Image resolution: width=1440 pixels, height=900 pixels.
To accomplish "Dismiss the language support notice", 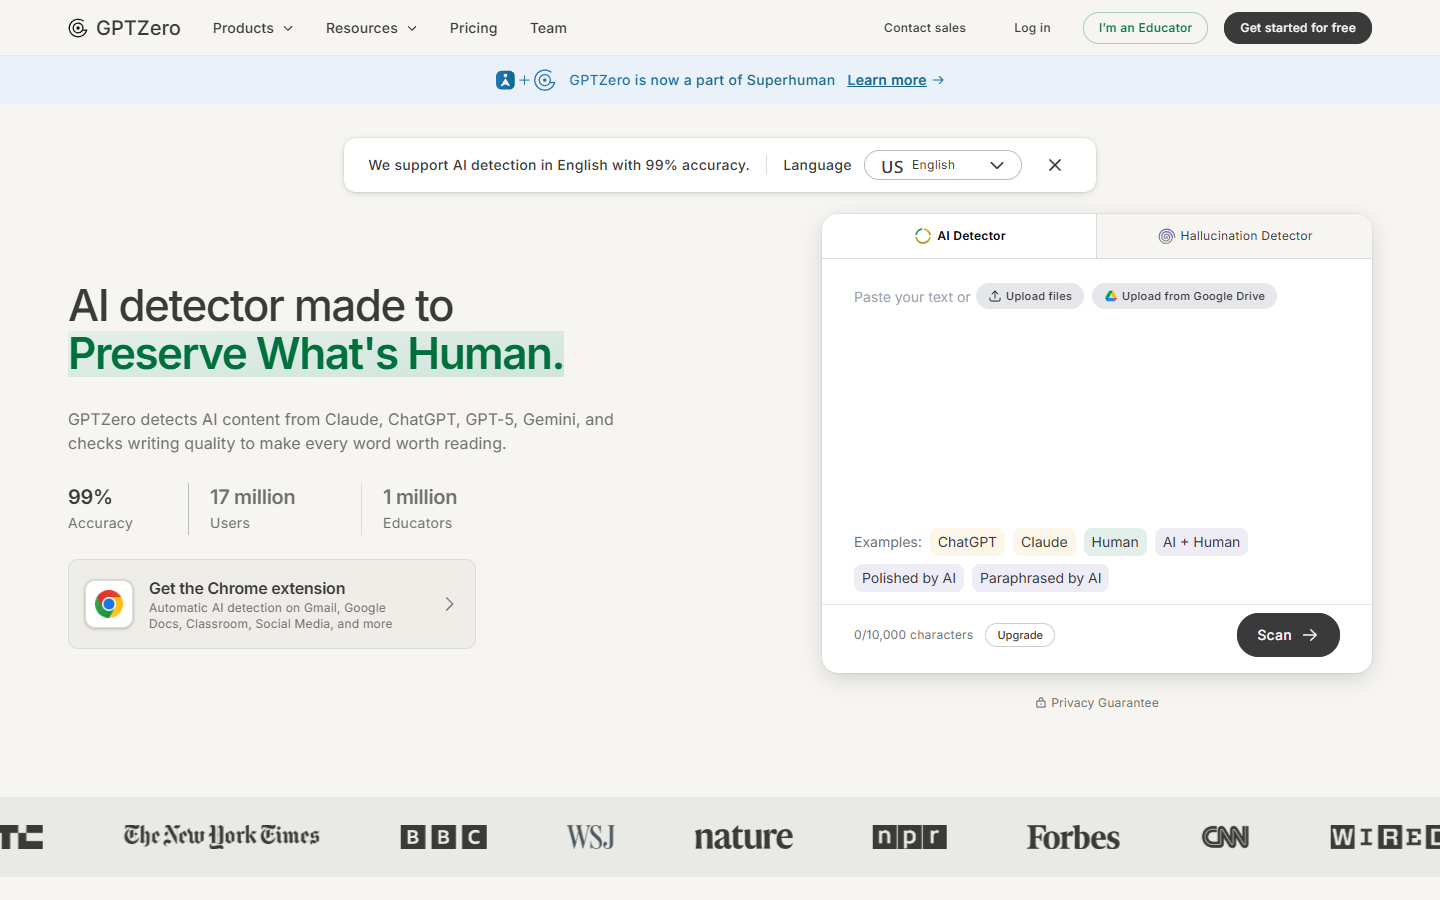I will pyautogui.click(x=1055, y=165).
